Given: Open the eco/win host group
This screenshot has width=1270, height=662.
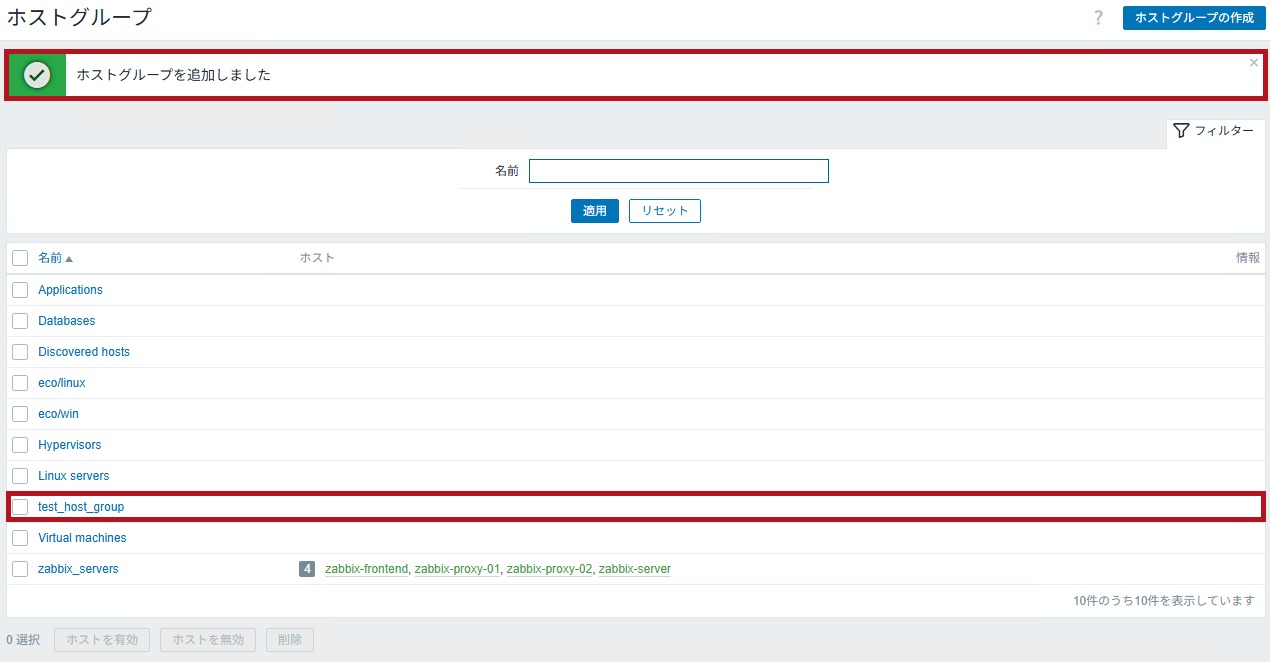Looking at the screenshot, I should (58, 414).
